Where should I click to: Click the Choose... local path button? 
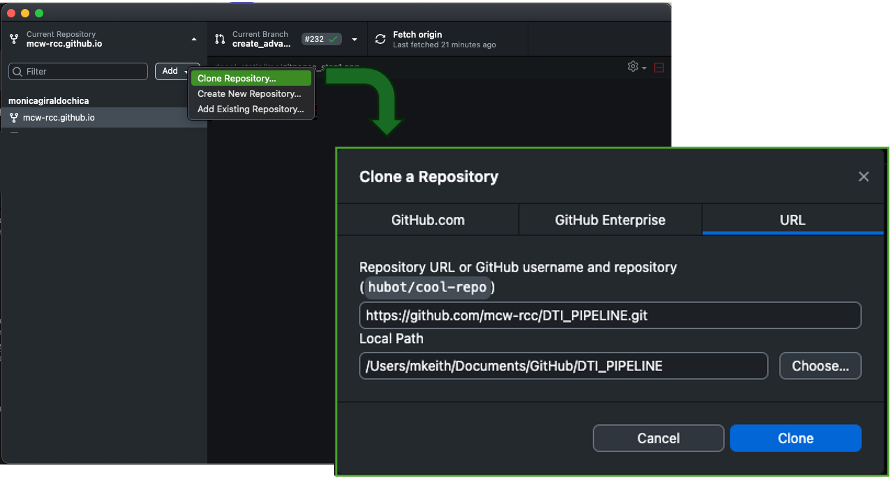[820, 366]
